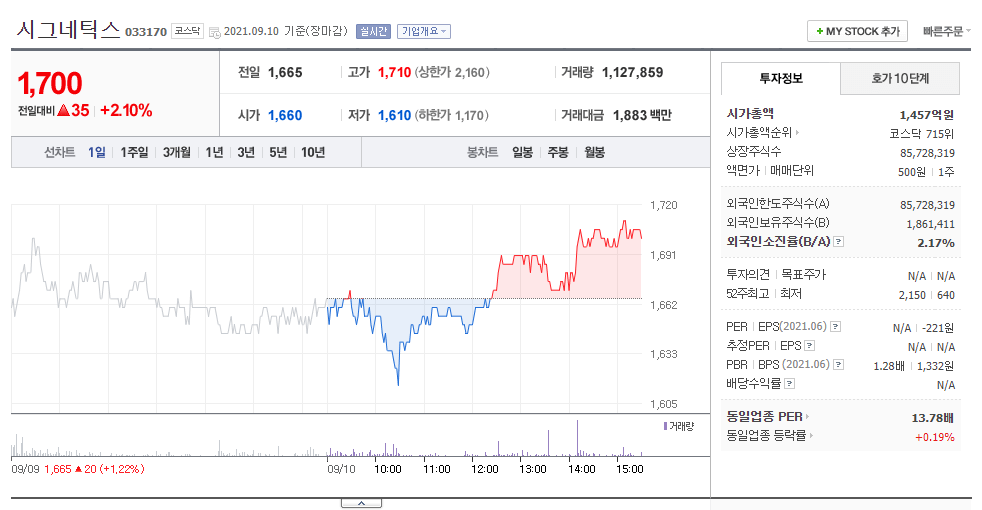Click the 13.78배 sector PER value
This screenshot has width=982, height=510.
click(933, 417)
